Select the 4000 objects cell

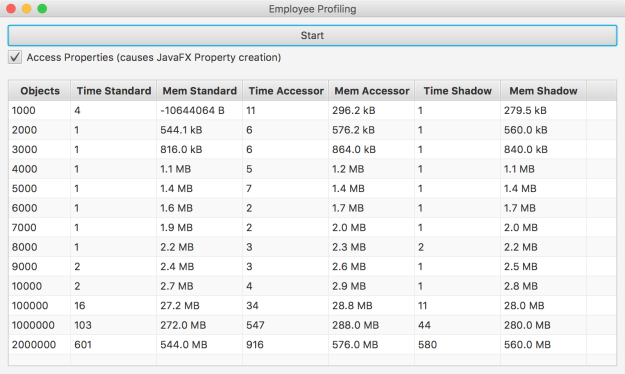[39, 169]
